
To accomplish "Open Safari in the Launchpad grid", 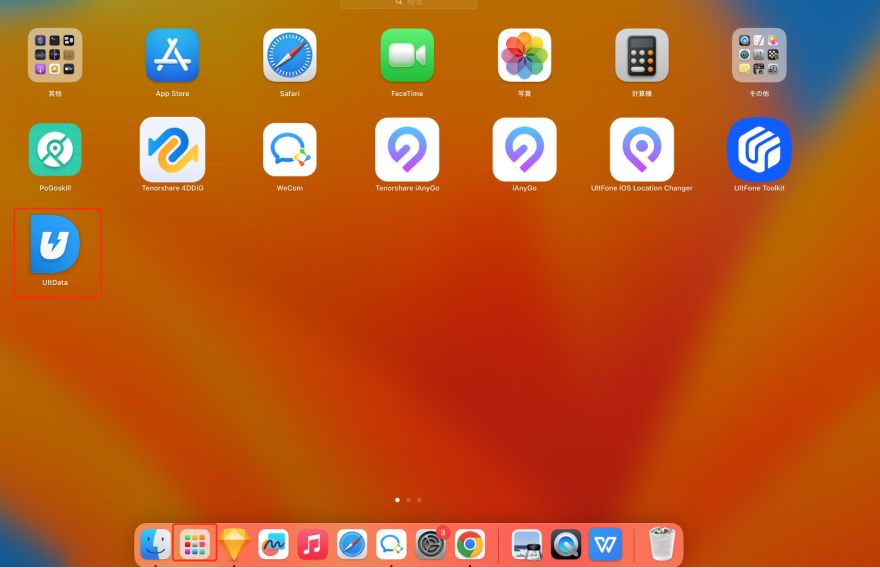I will 290,55.
